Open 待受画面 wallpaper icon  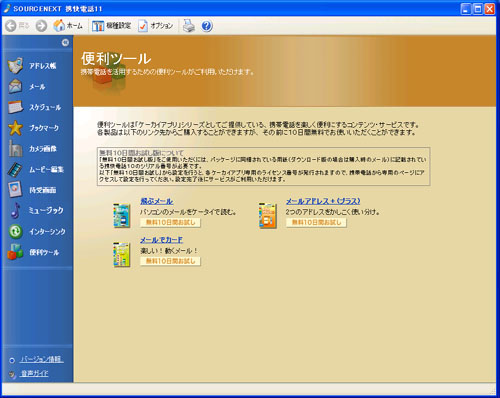15,190
